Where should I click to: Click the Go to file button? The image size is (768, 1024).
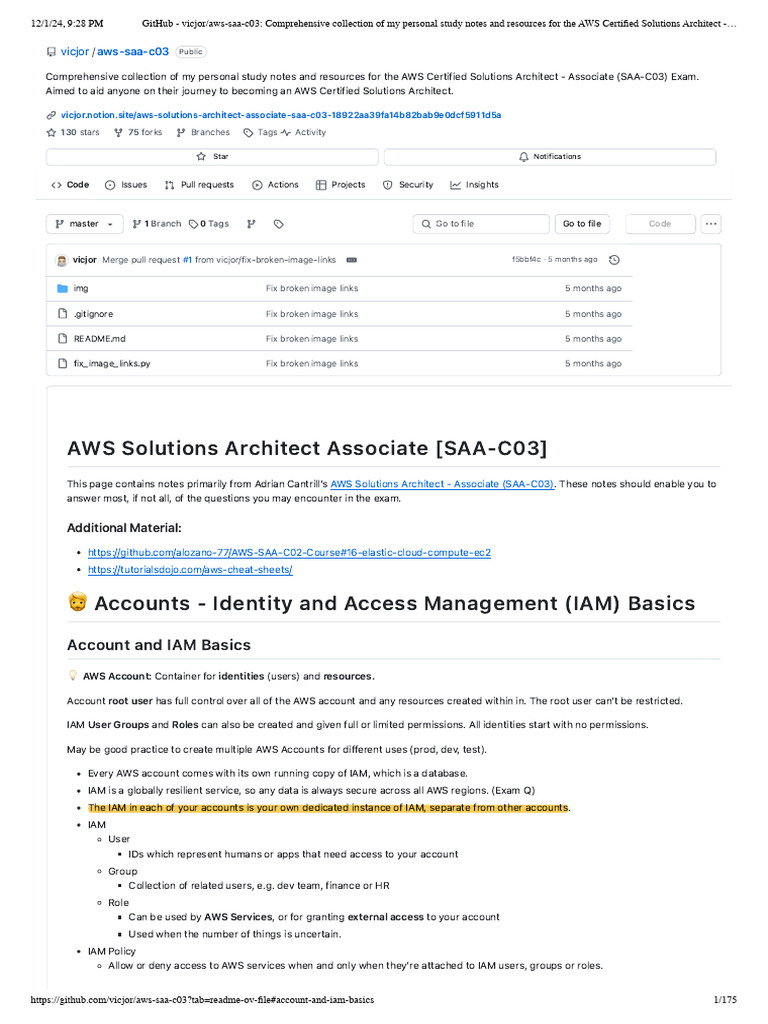582,224
